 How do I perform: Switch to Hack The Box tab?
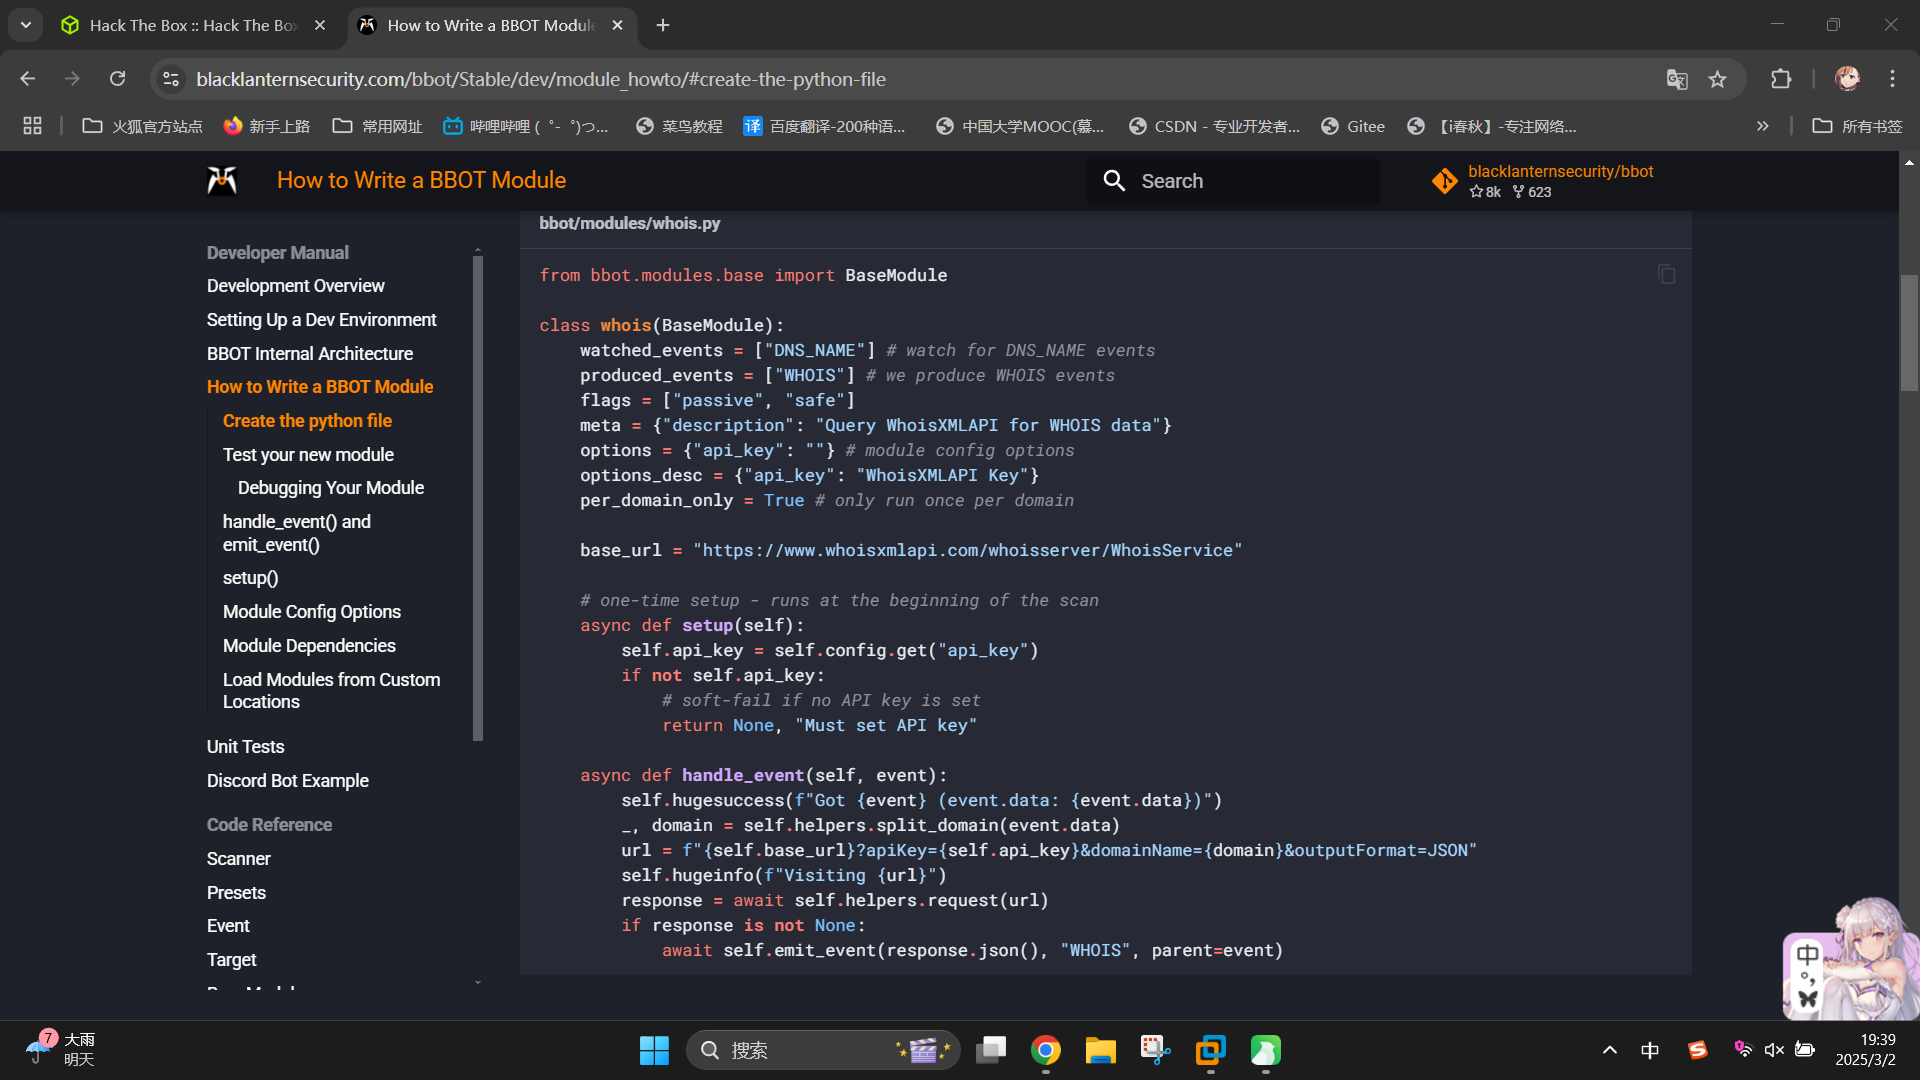coord(193,25)
